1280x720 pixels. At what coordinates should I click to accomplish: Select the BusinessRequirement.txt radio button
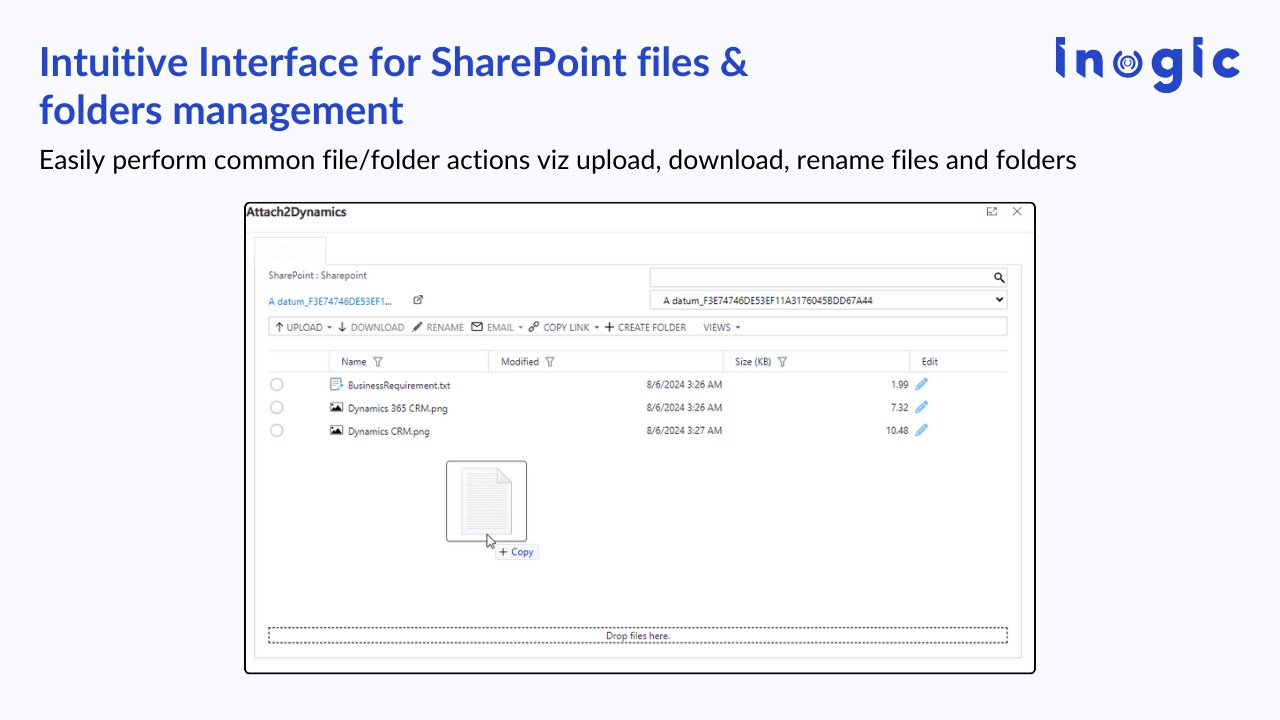coord(277,384)
